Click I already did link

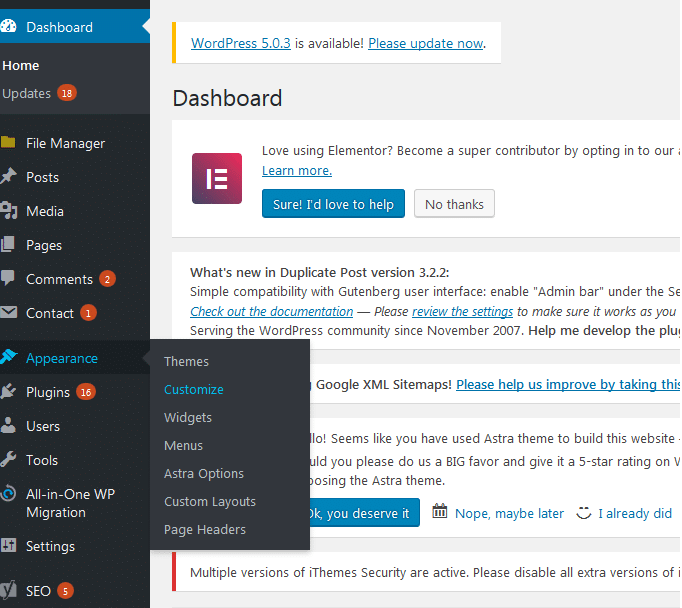(x=635, y=513)
